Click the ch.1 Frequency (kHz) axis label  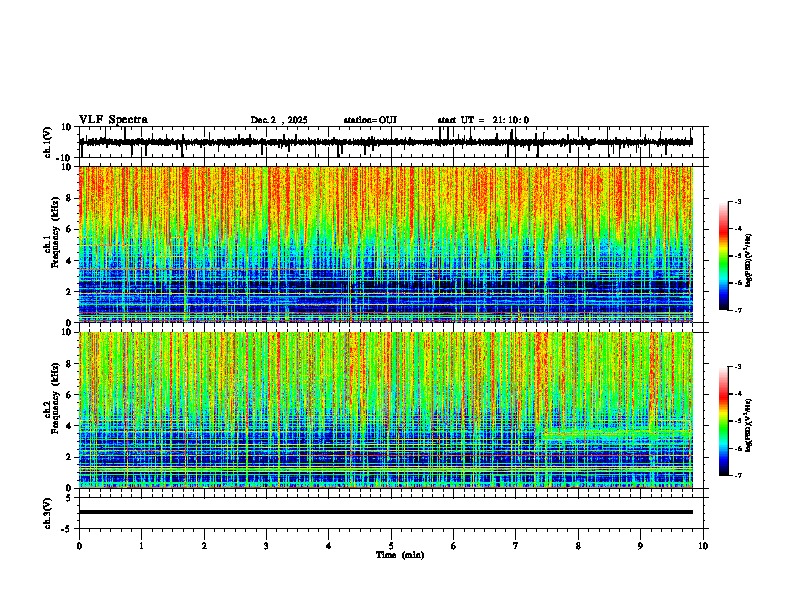[x=52, y=232]
